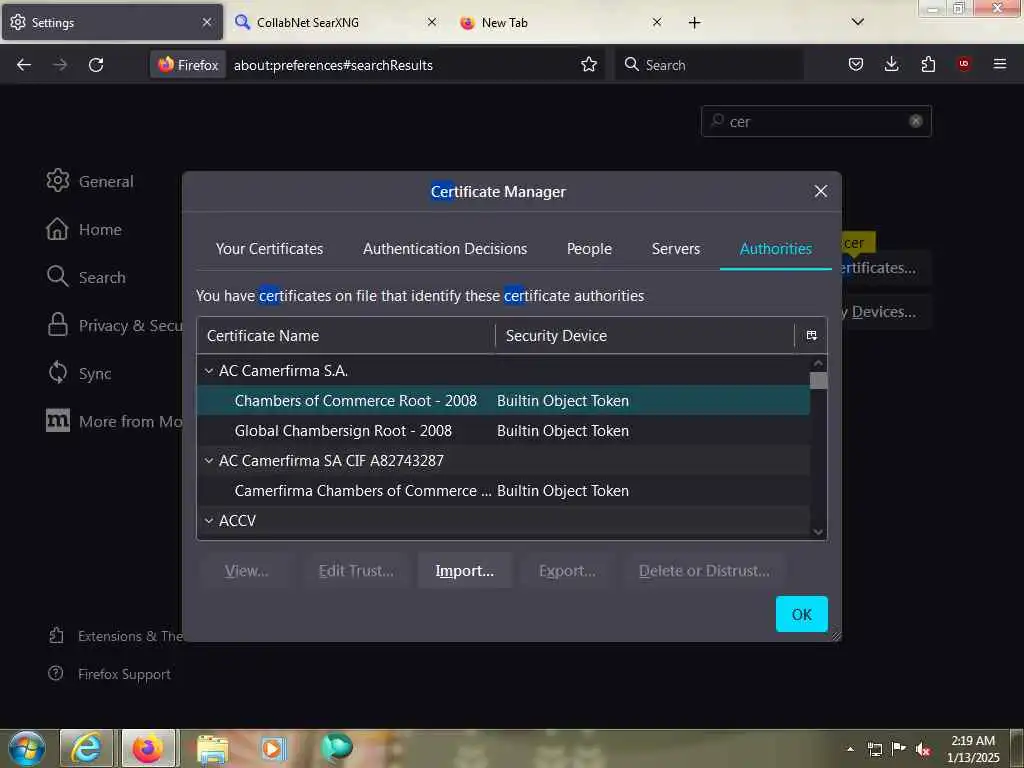Switch to Servers tab

pos(675,249)
